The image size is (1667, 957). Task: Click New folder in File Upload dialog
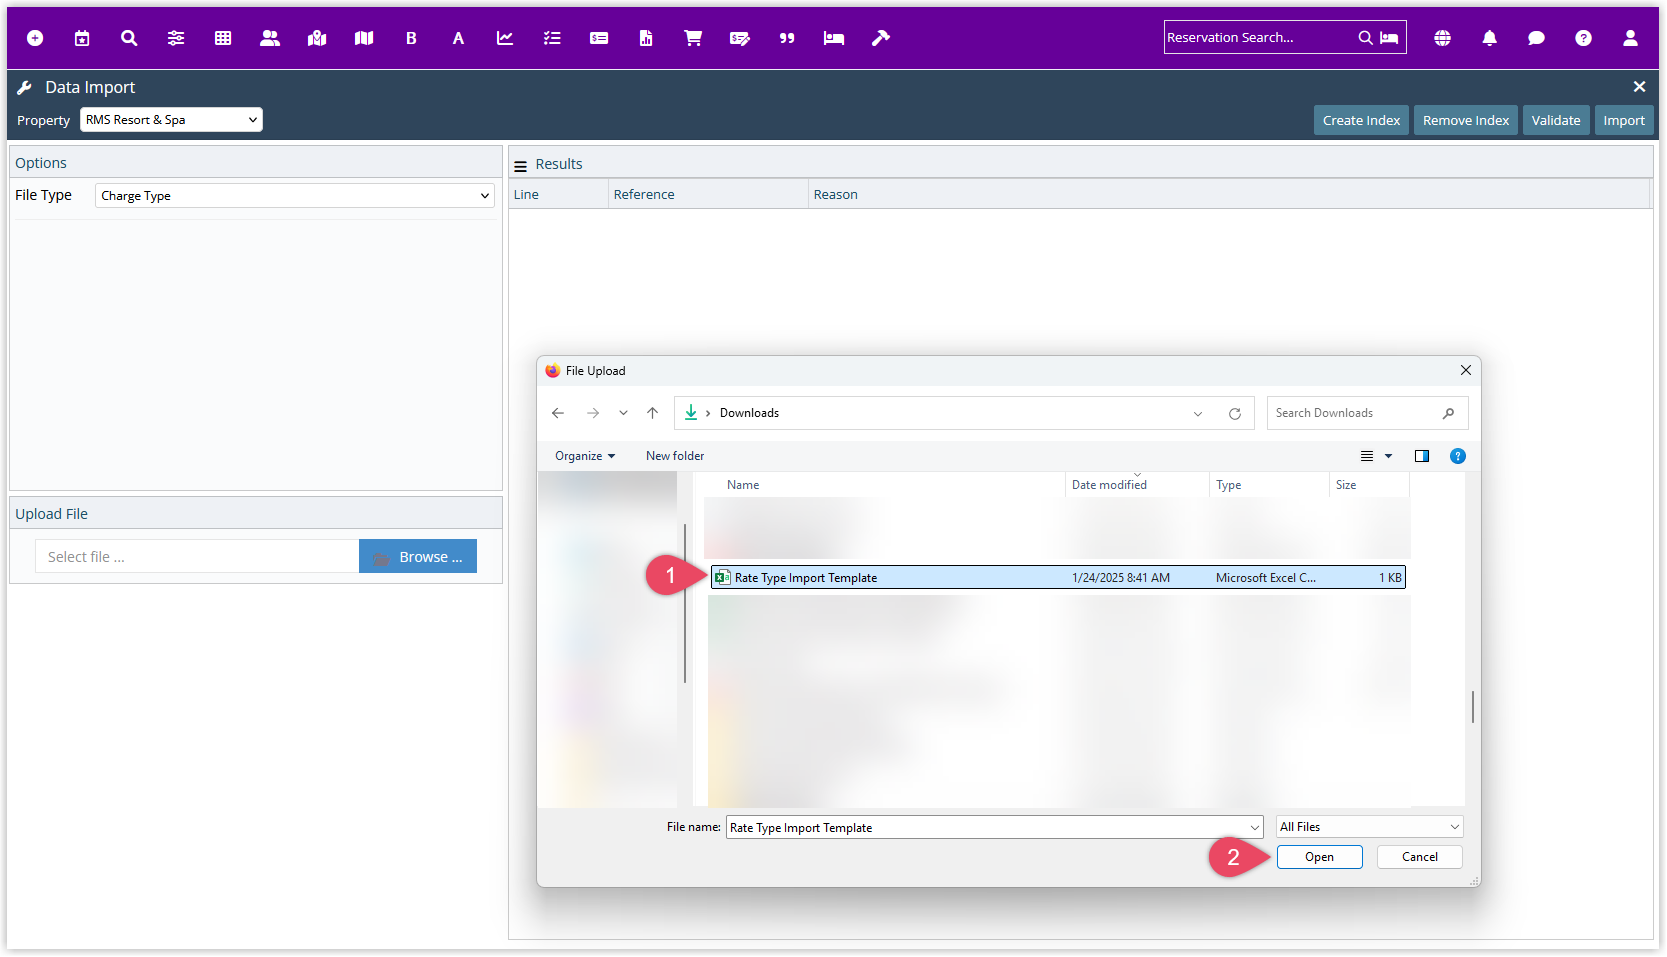(675, 456)
